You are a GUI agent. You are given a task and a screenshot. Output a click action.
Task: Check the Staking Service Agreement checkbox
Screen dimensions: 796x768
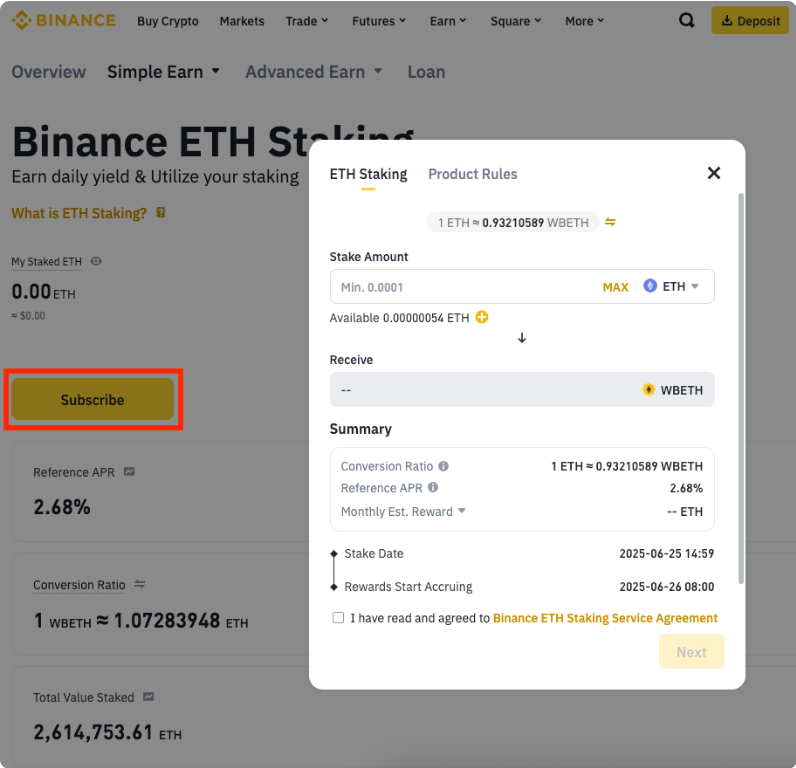tap(338, 618)
